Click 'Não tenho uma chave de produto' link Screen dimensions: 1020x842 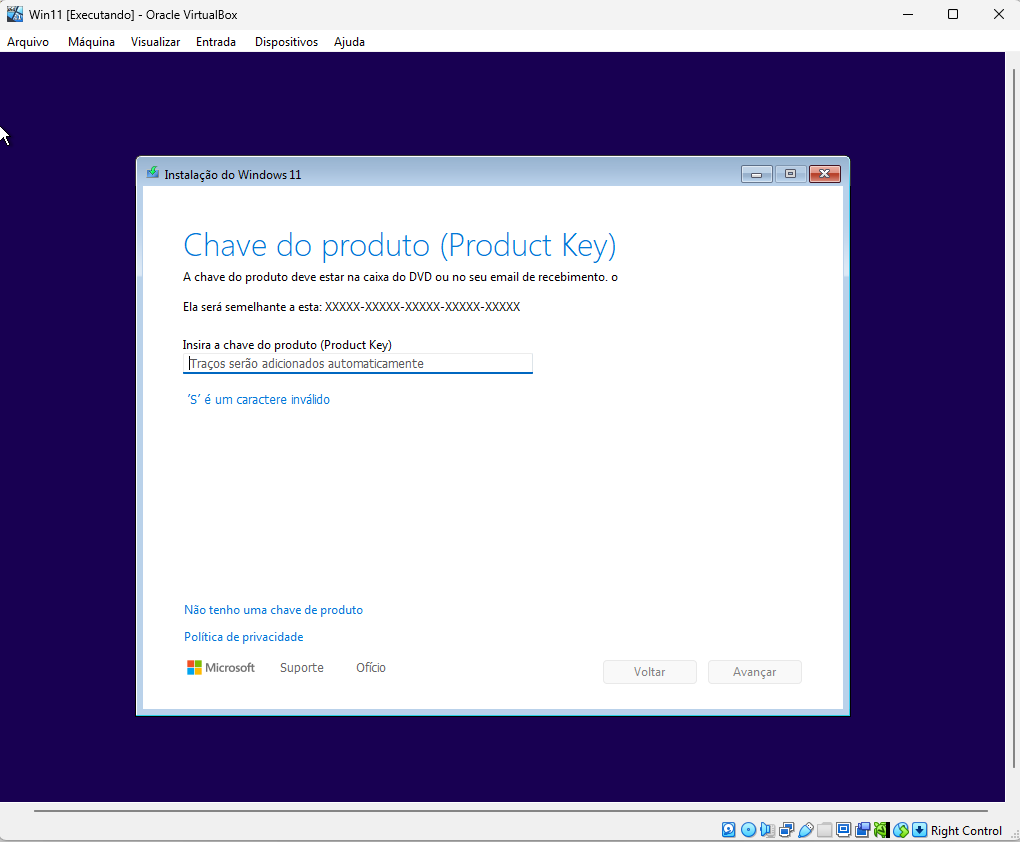(273, 610)
